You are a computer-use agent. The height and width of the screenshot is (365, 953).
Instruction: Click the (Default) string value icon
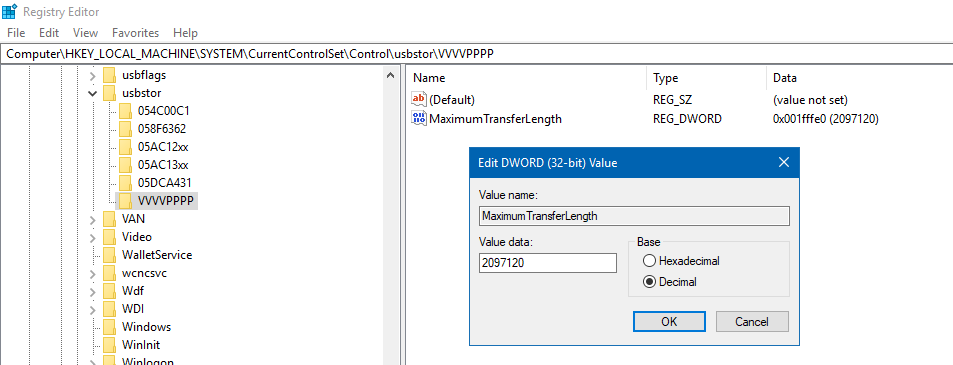click(419, 99)
